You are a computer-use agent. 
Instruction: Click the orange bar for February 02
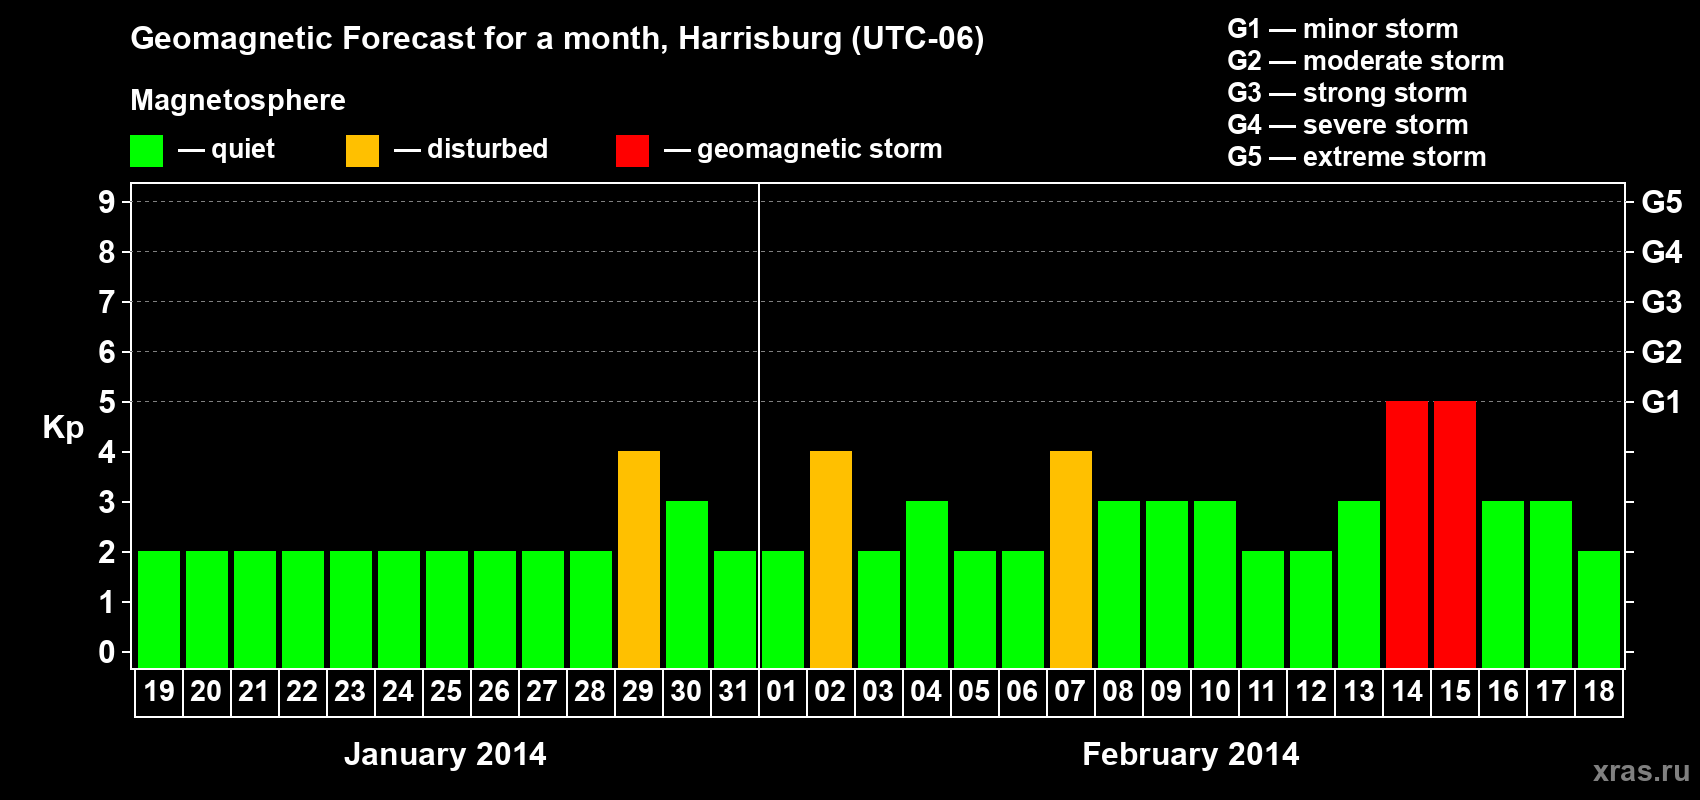pos(831,559)
